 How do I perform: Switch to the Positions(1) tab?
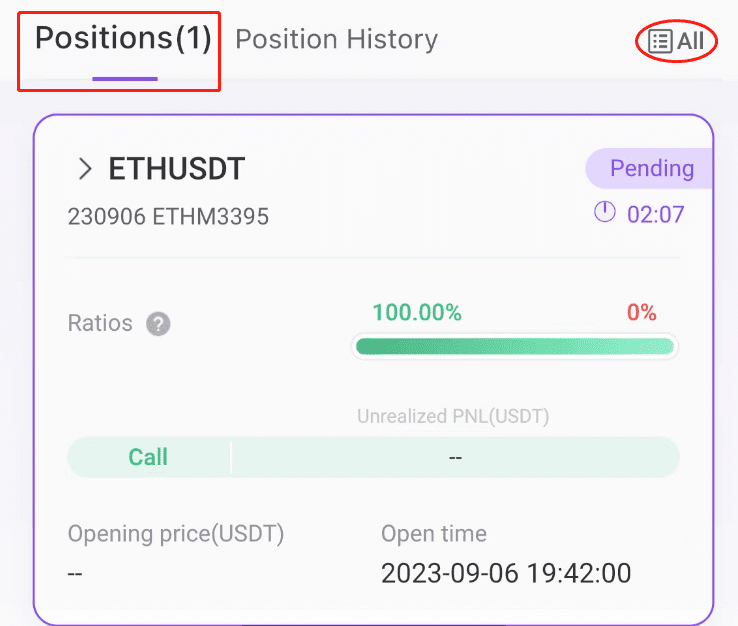tap(123, 38)
